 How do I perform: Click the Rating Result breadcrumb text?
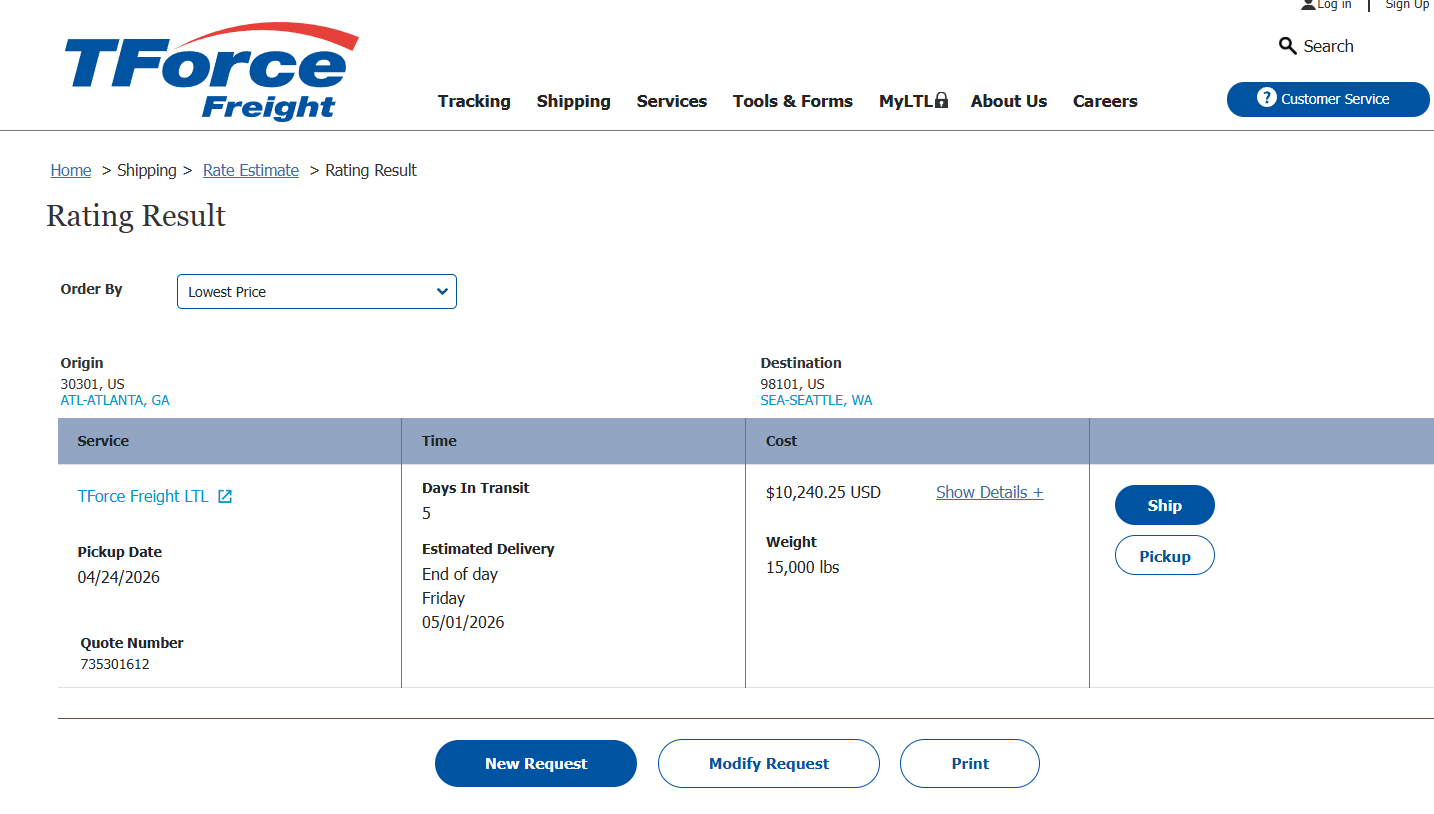[x=371, y=170]
